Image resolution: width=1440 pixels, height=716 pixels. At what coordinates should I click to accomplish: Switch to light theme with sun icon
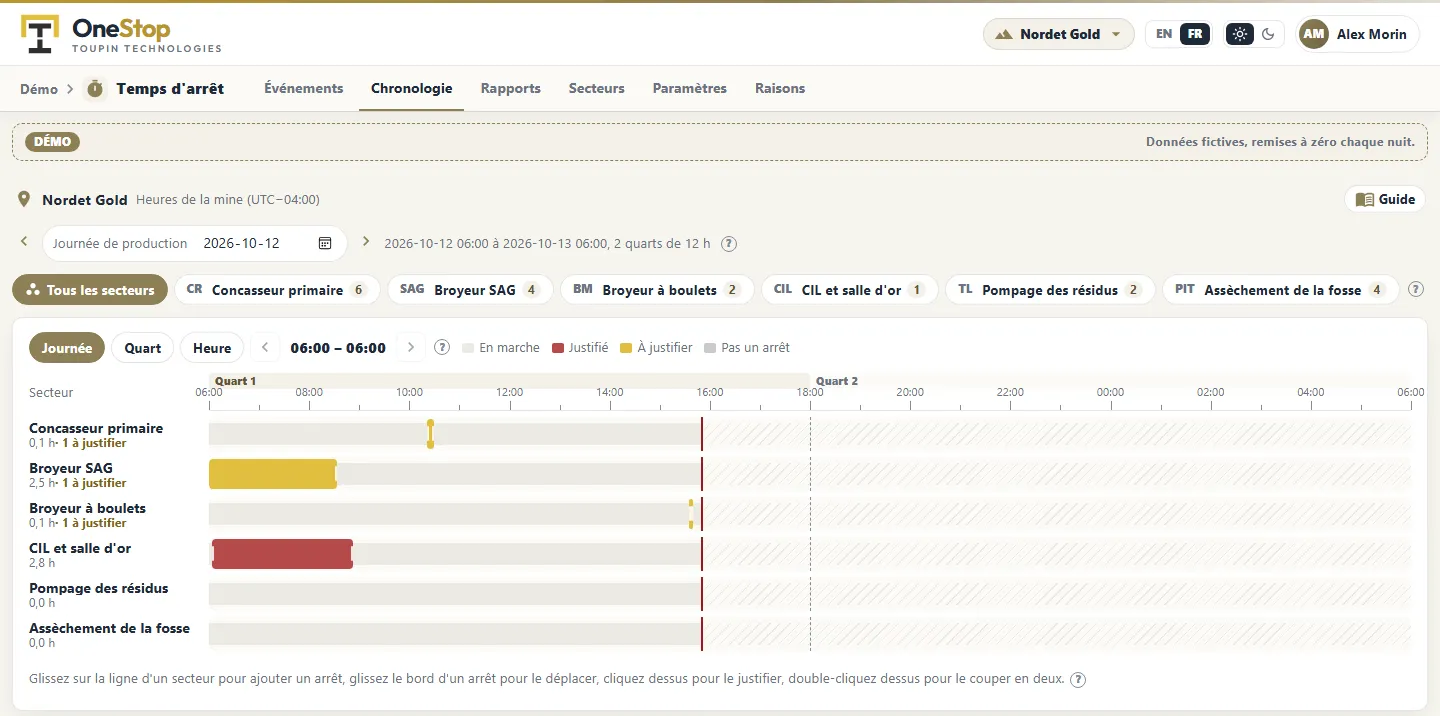pyautogui.click(x=1240, y=34)
